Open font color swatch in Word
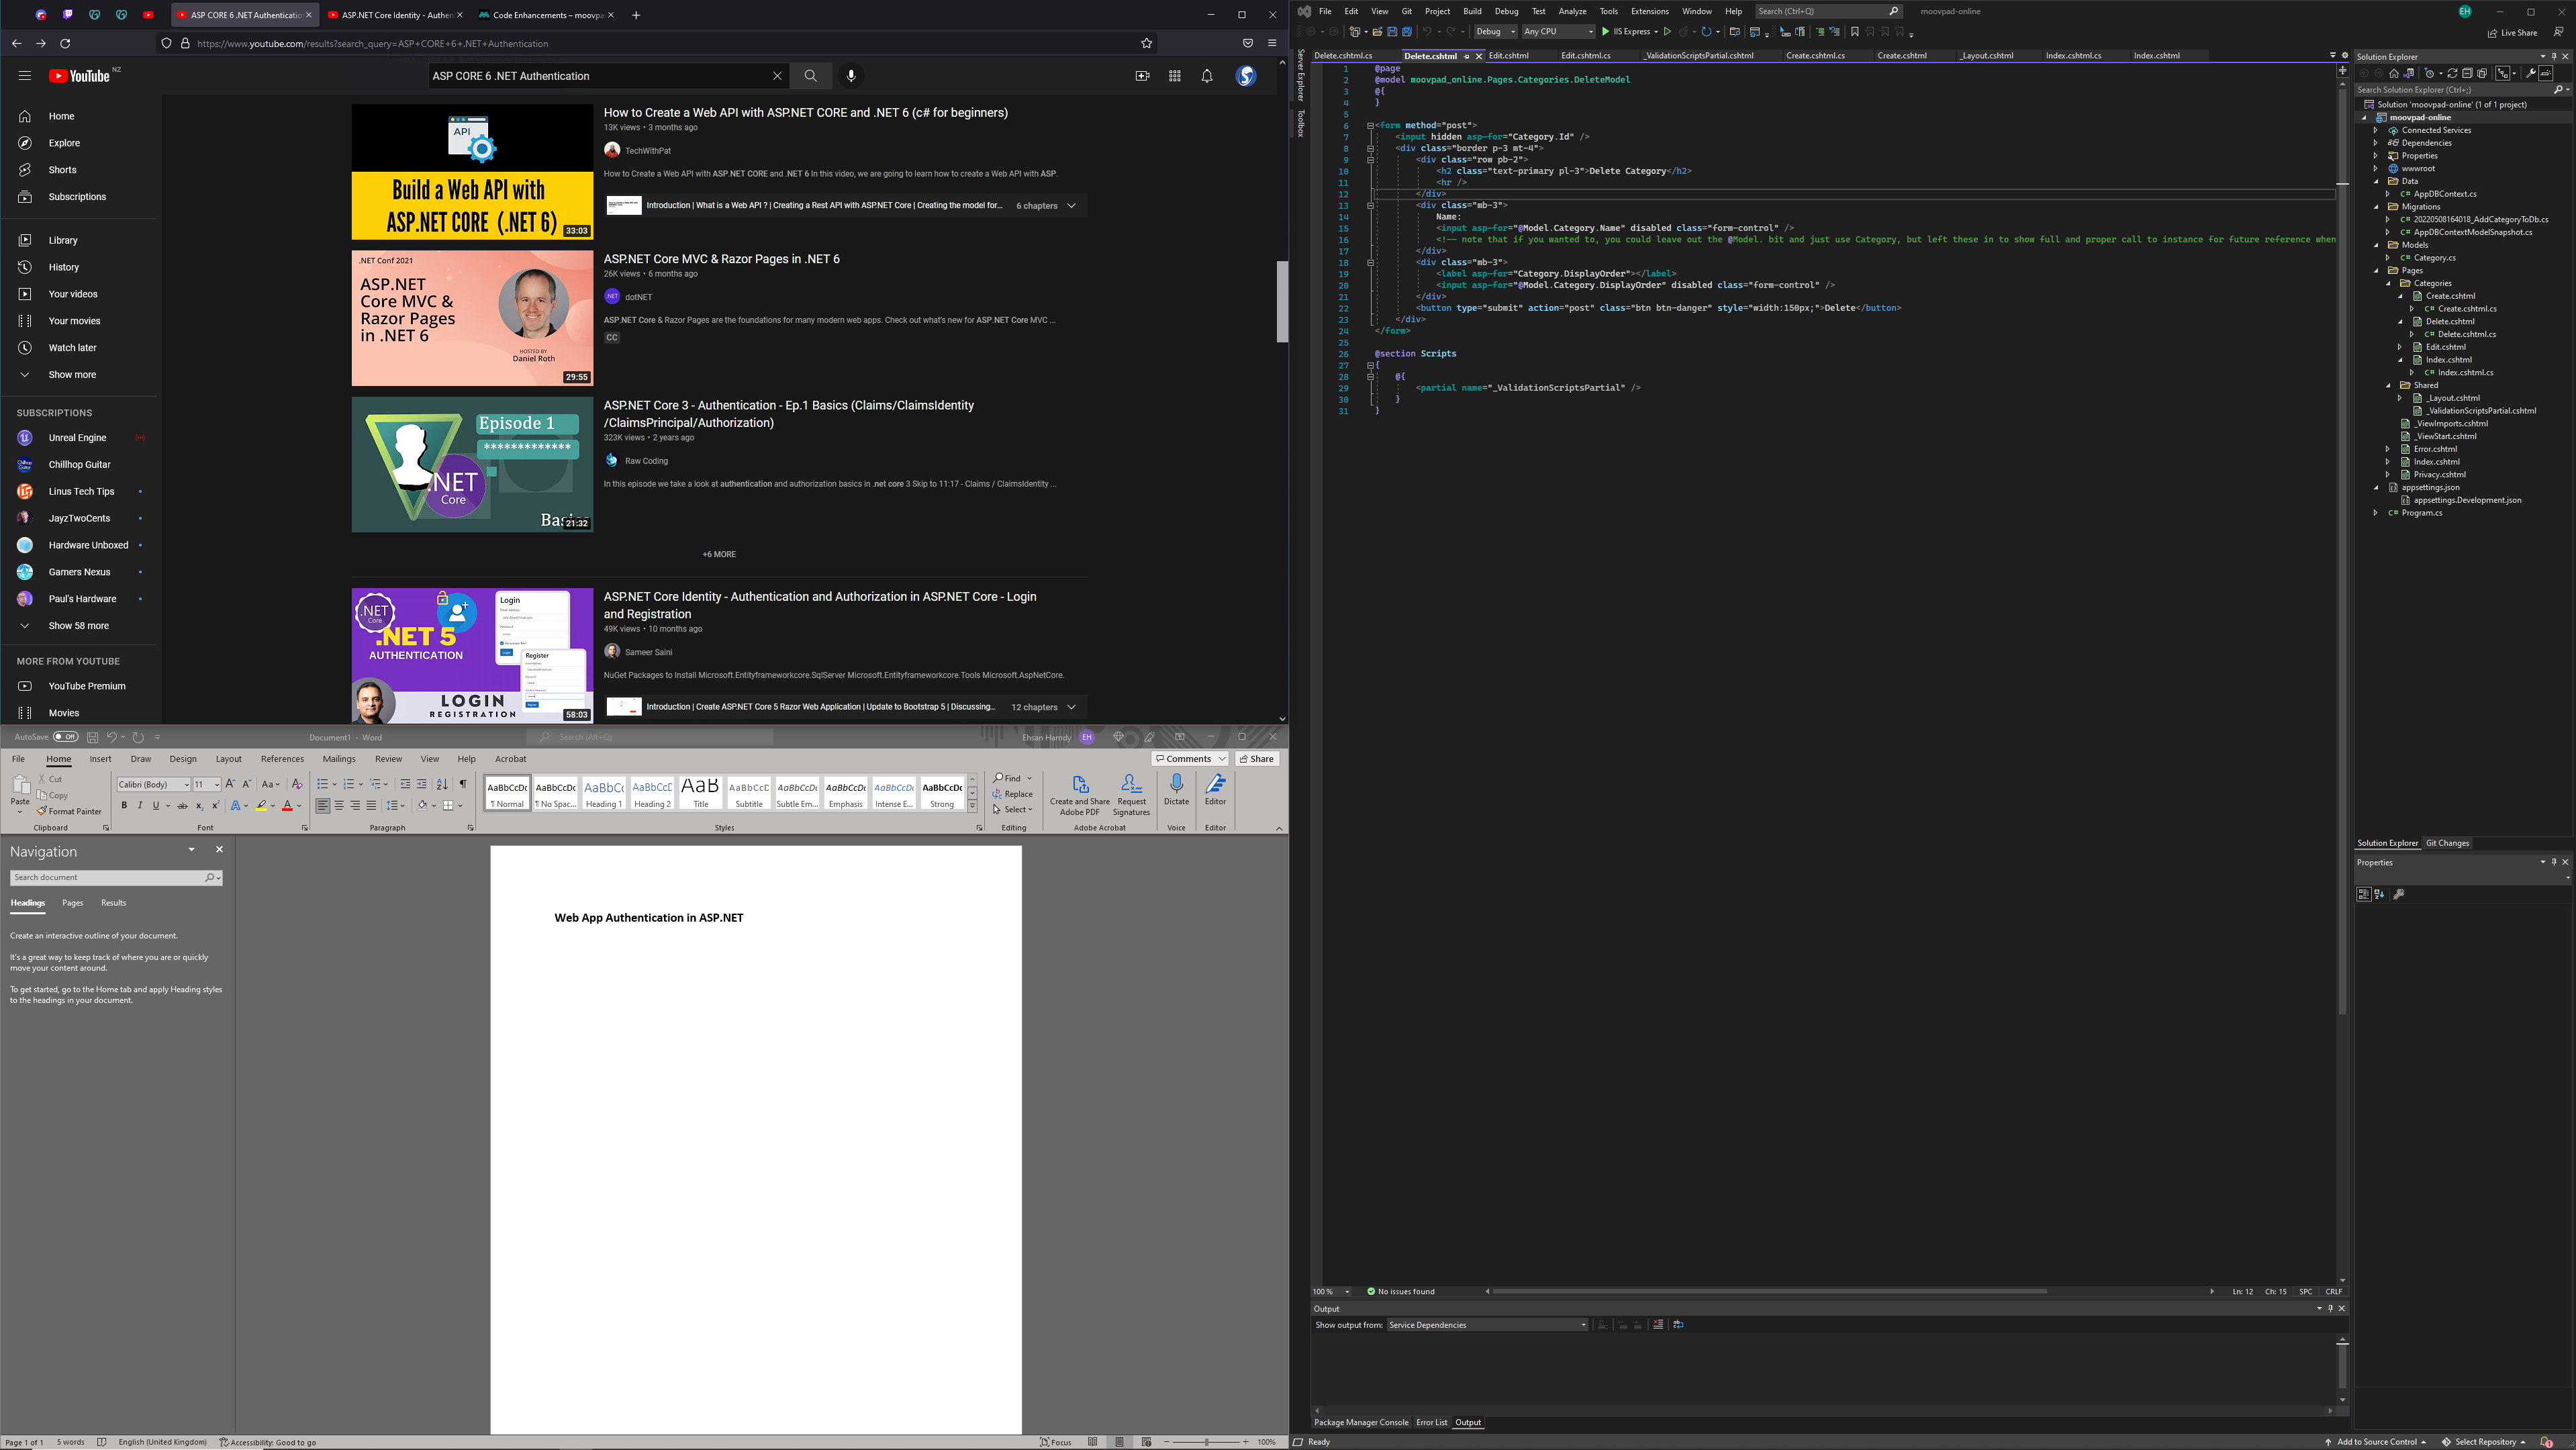 tap(287, 805)
